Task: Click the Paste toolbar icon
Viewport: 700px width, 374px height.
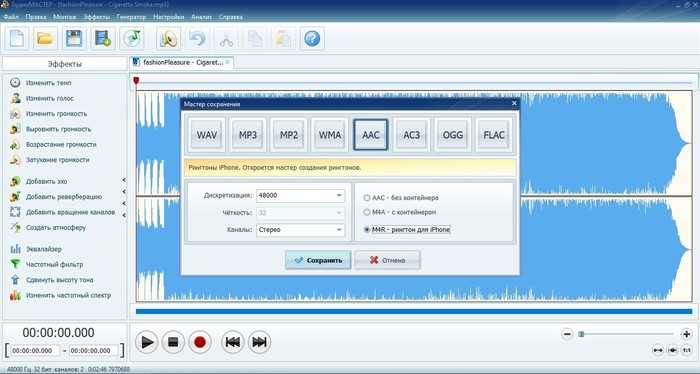Action: tap(283, 38)
